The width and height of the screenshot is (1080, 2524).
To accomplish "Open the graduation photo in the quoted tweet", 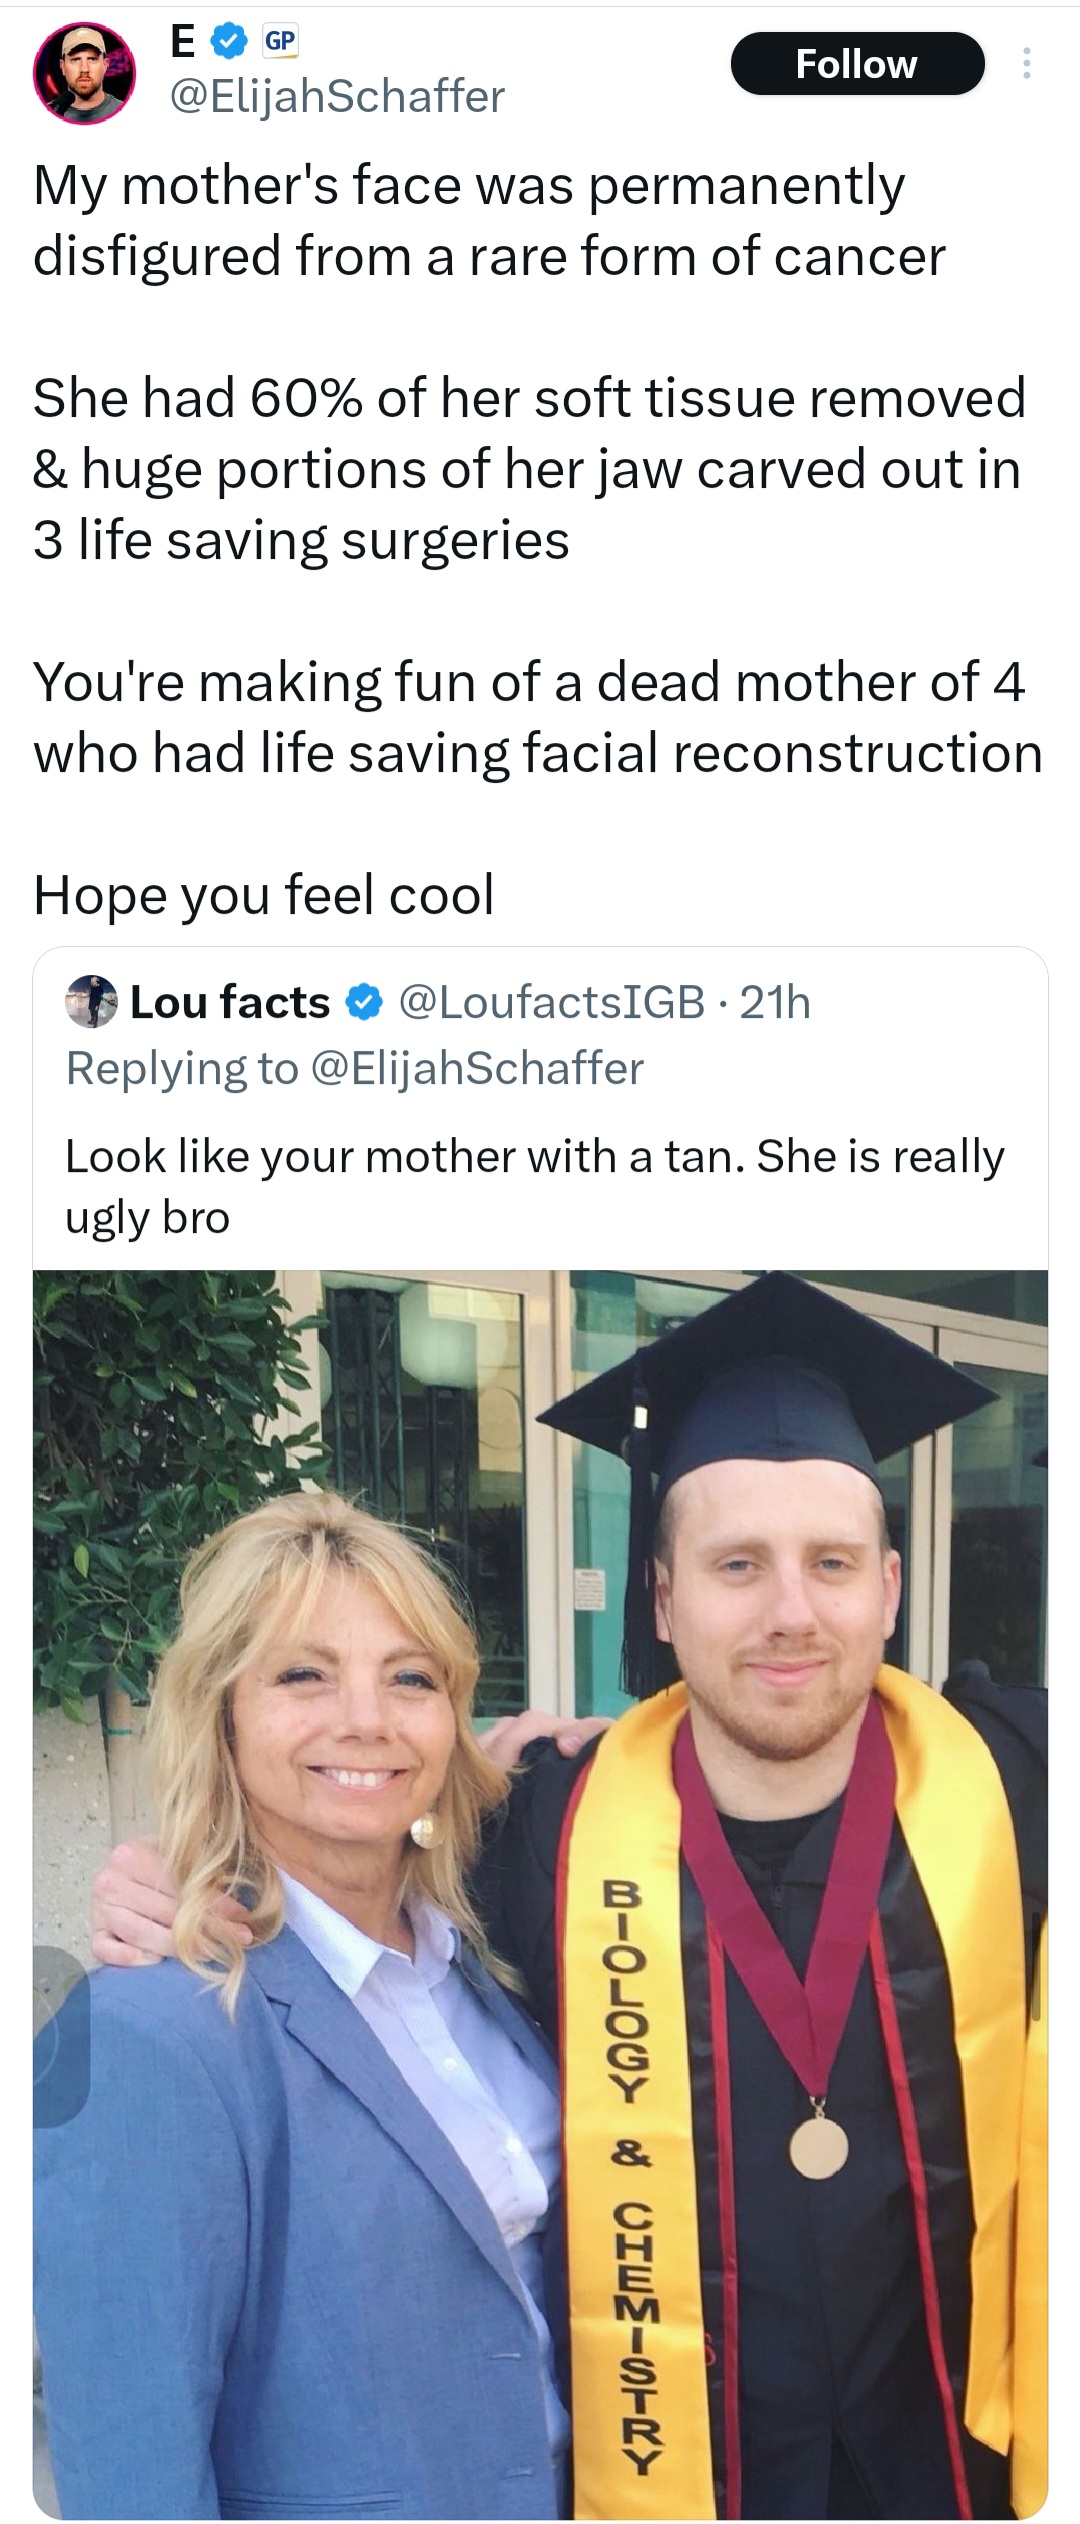I will click(x=540, y=1890).
